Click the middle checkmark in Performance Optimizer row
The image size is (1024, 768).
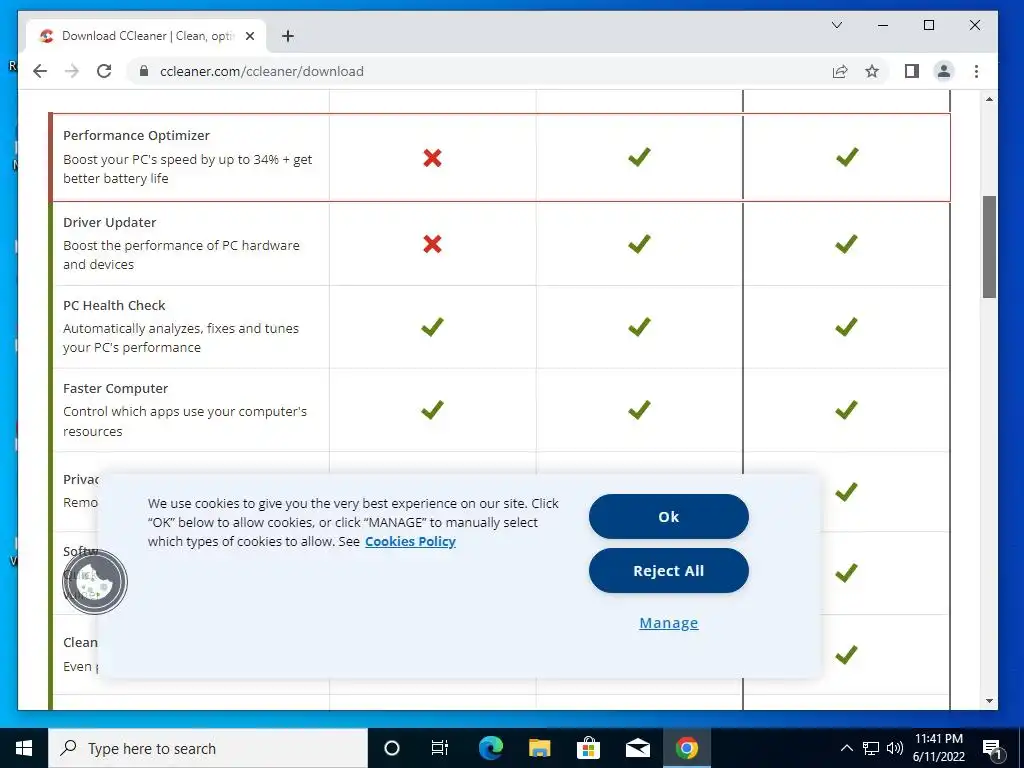(x=639, y=157)
